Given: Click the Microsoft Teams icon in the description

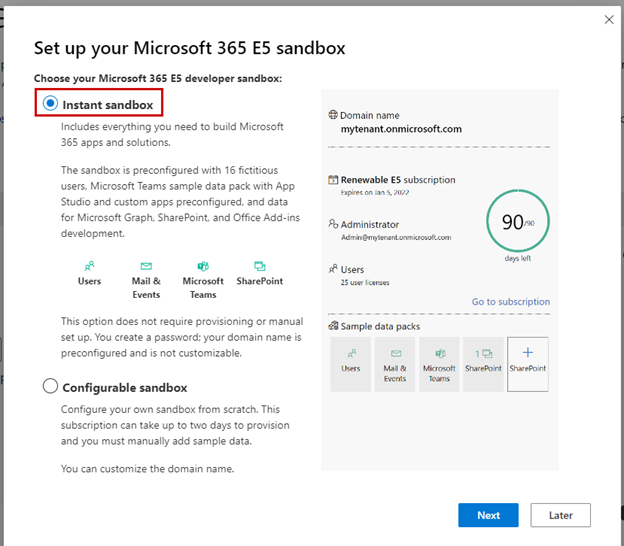Looking at the screenshot, I should [203, 266].
